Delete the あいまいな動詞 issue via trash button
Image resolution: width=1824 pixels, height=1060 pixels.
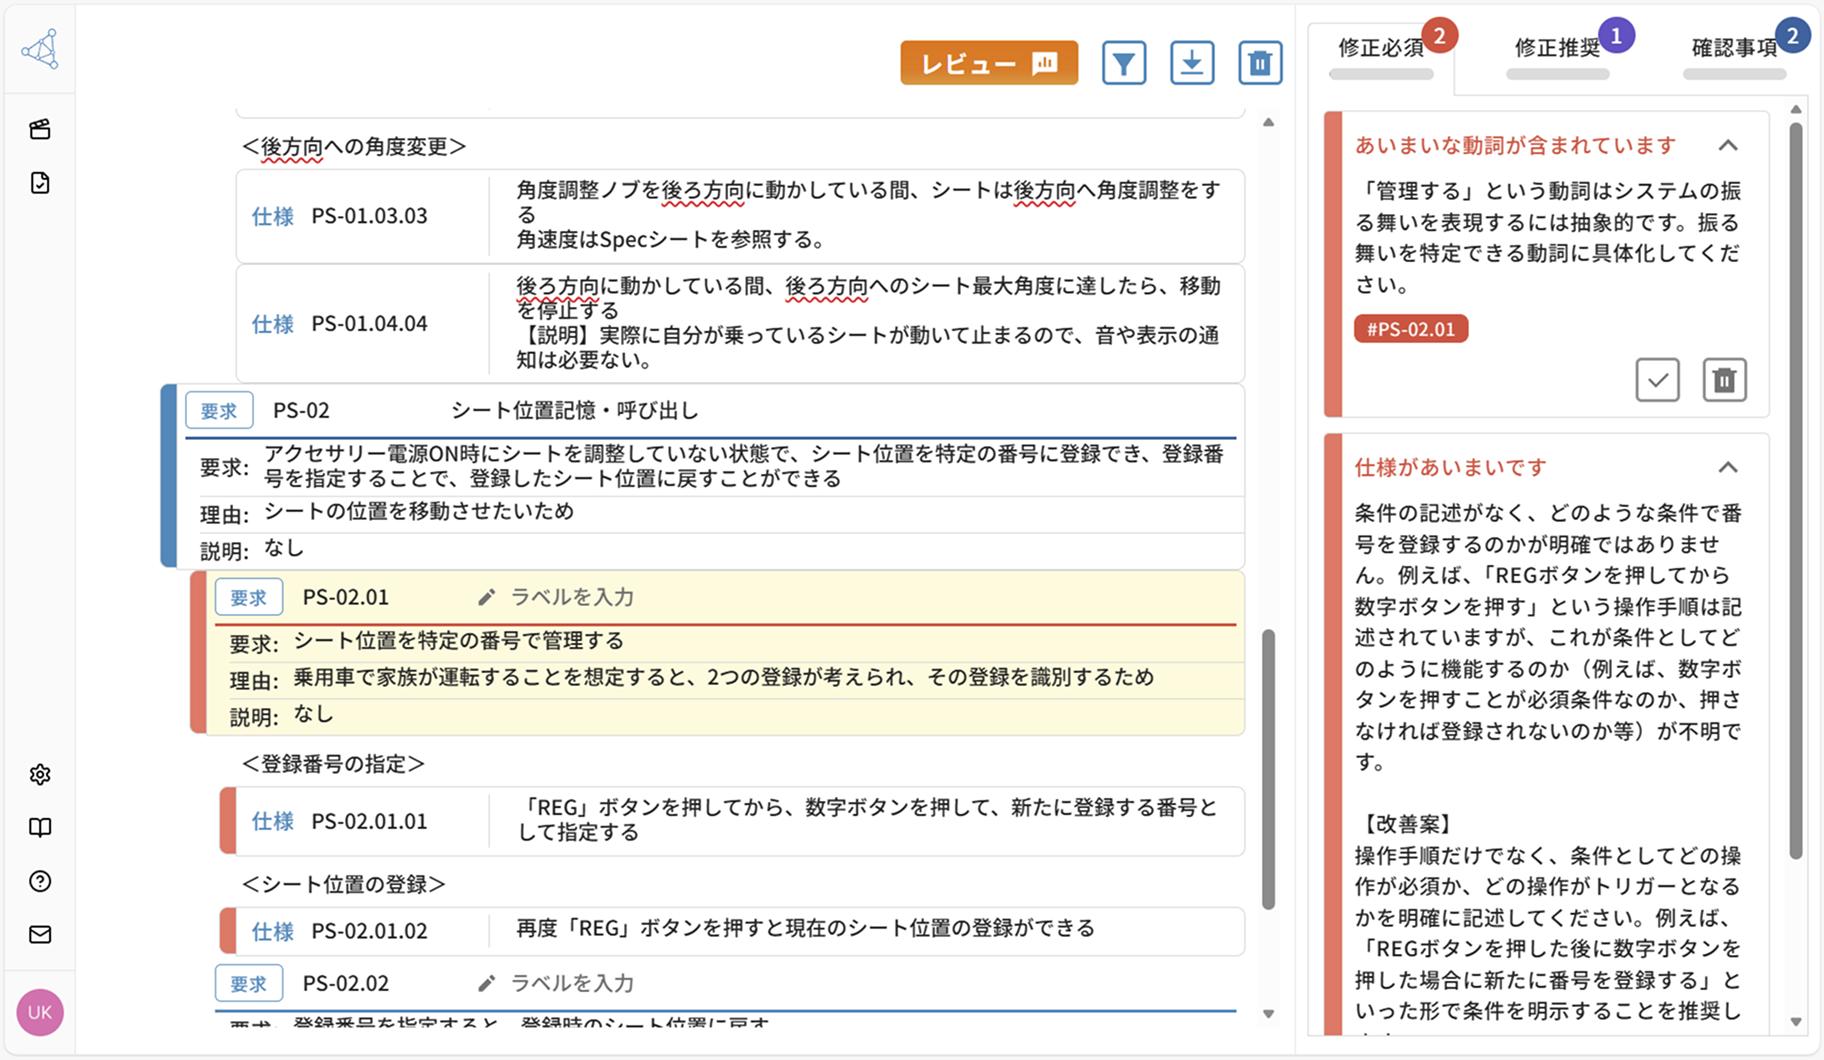pos(1725,380)
